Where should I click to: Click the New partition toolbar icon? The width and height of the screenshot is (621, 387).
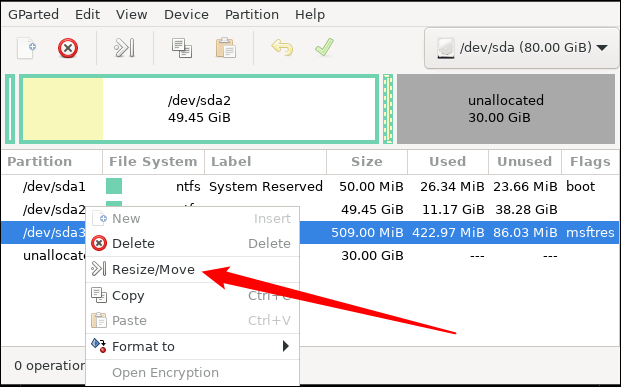[27, 48]
